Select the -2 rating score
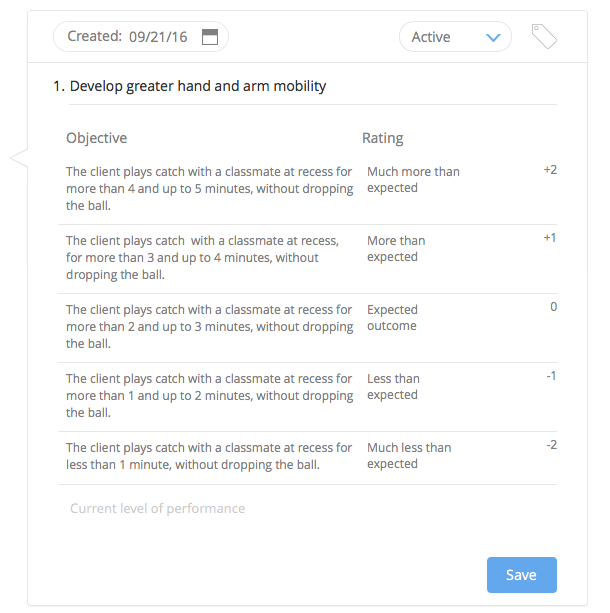Viewport: 610px width, 613px height. click(551, 445)
